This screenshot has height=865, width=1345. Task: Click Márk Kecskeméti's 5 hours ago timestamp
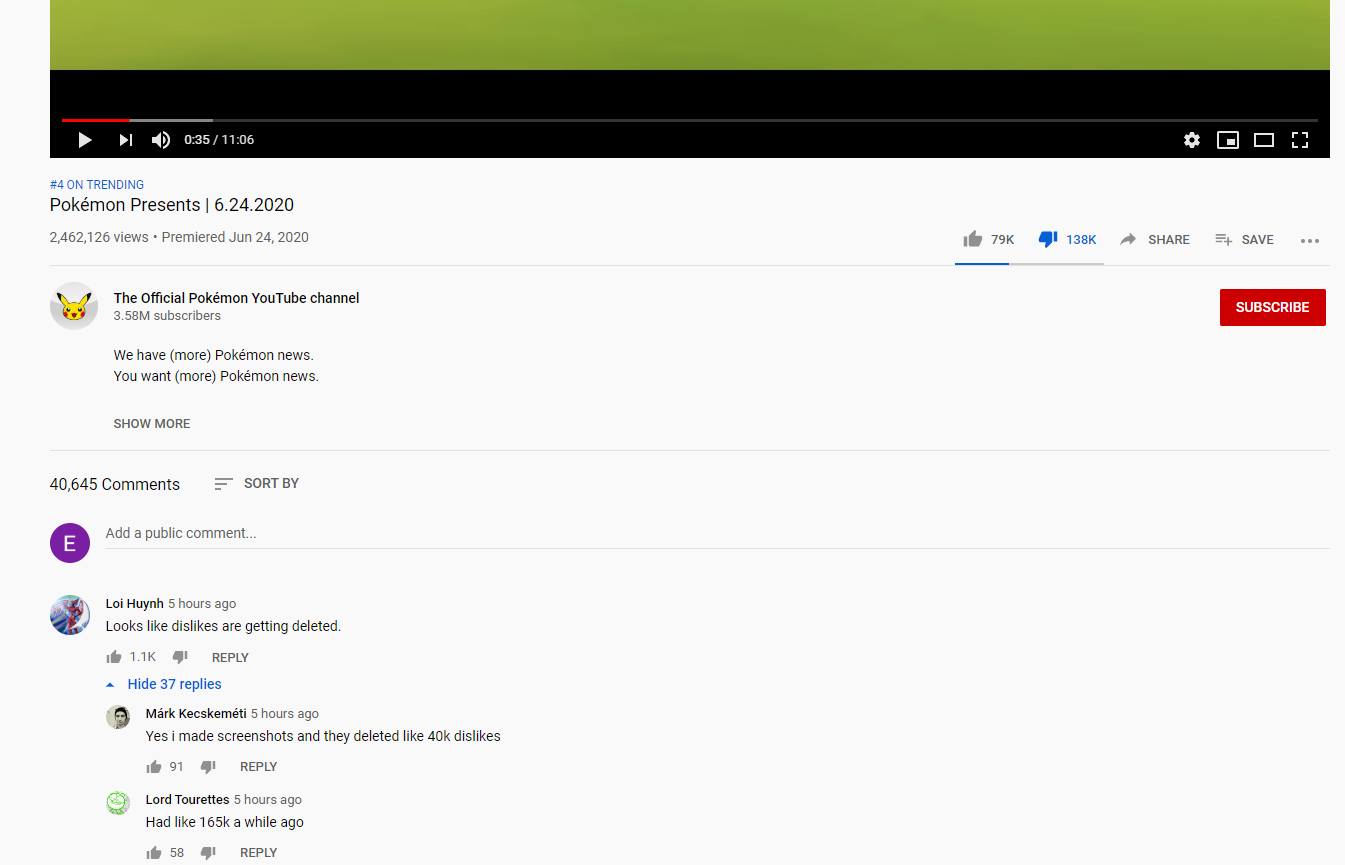pos(285,714)
